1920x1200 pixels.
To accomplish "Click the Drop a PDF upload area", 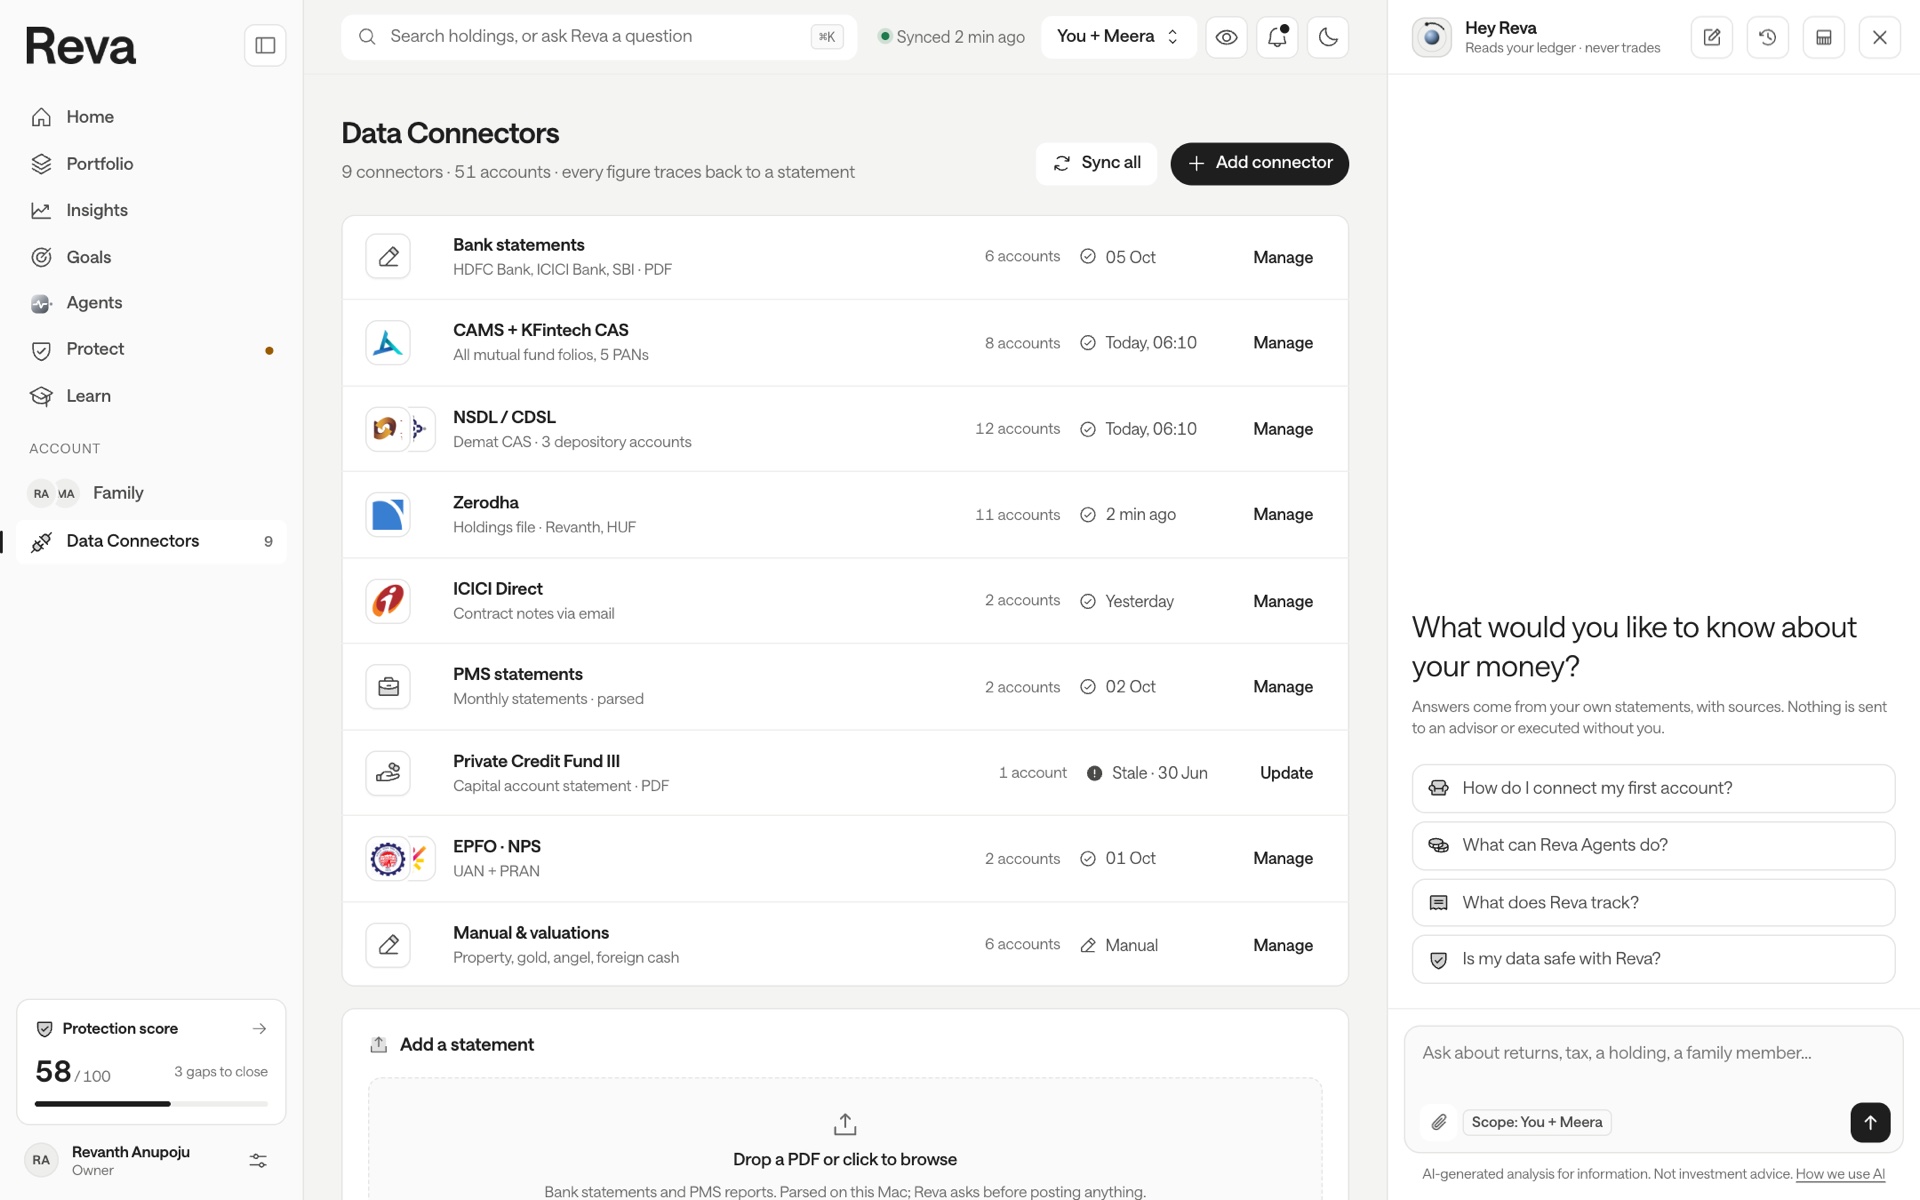I will 845,1140.
